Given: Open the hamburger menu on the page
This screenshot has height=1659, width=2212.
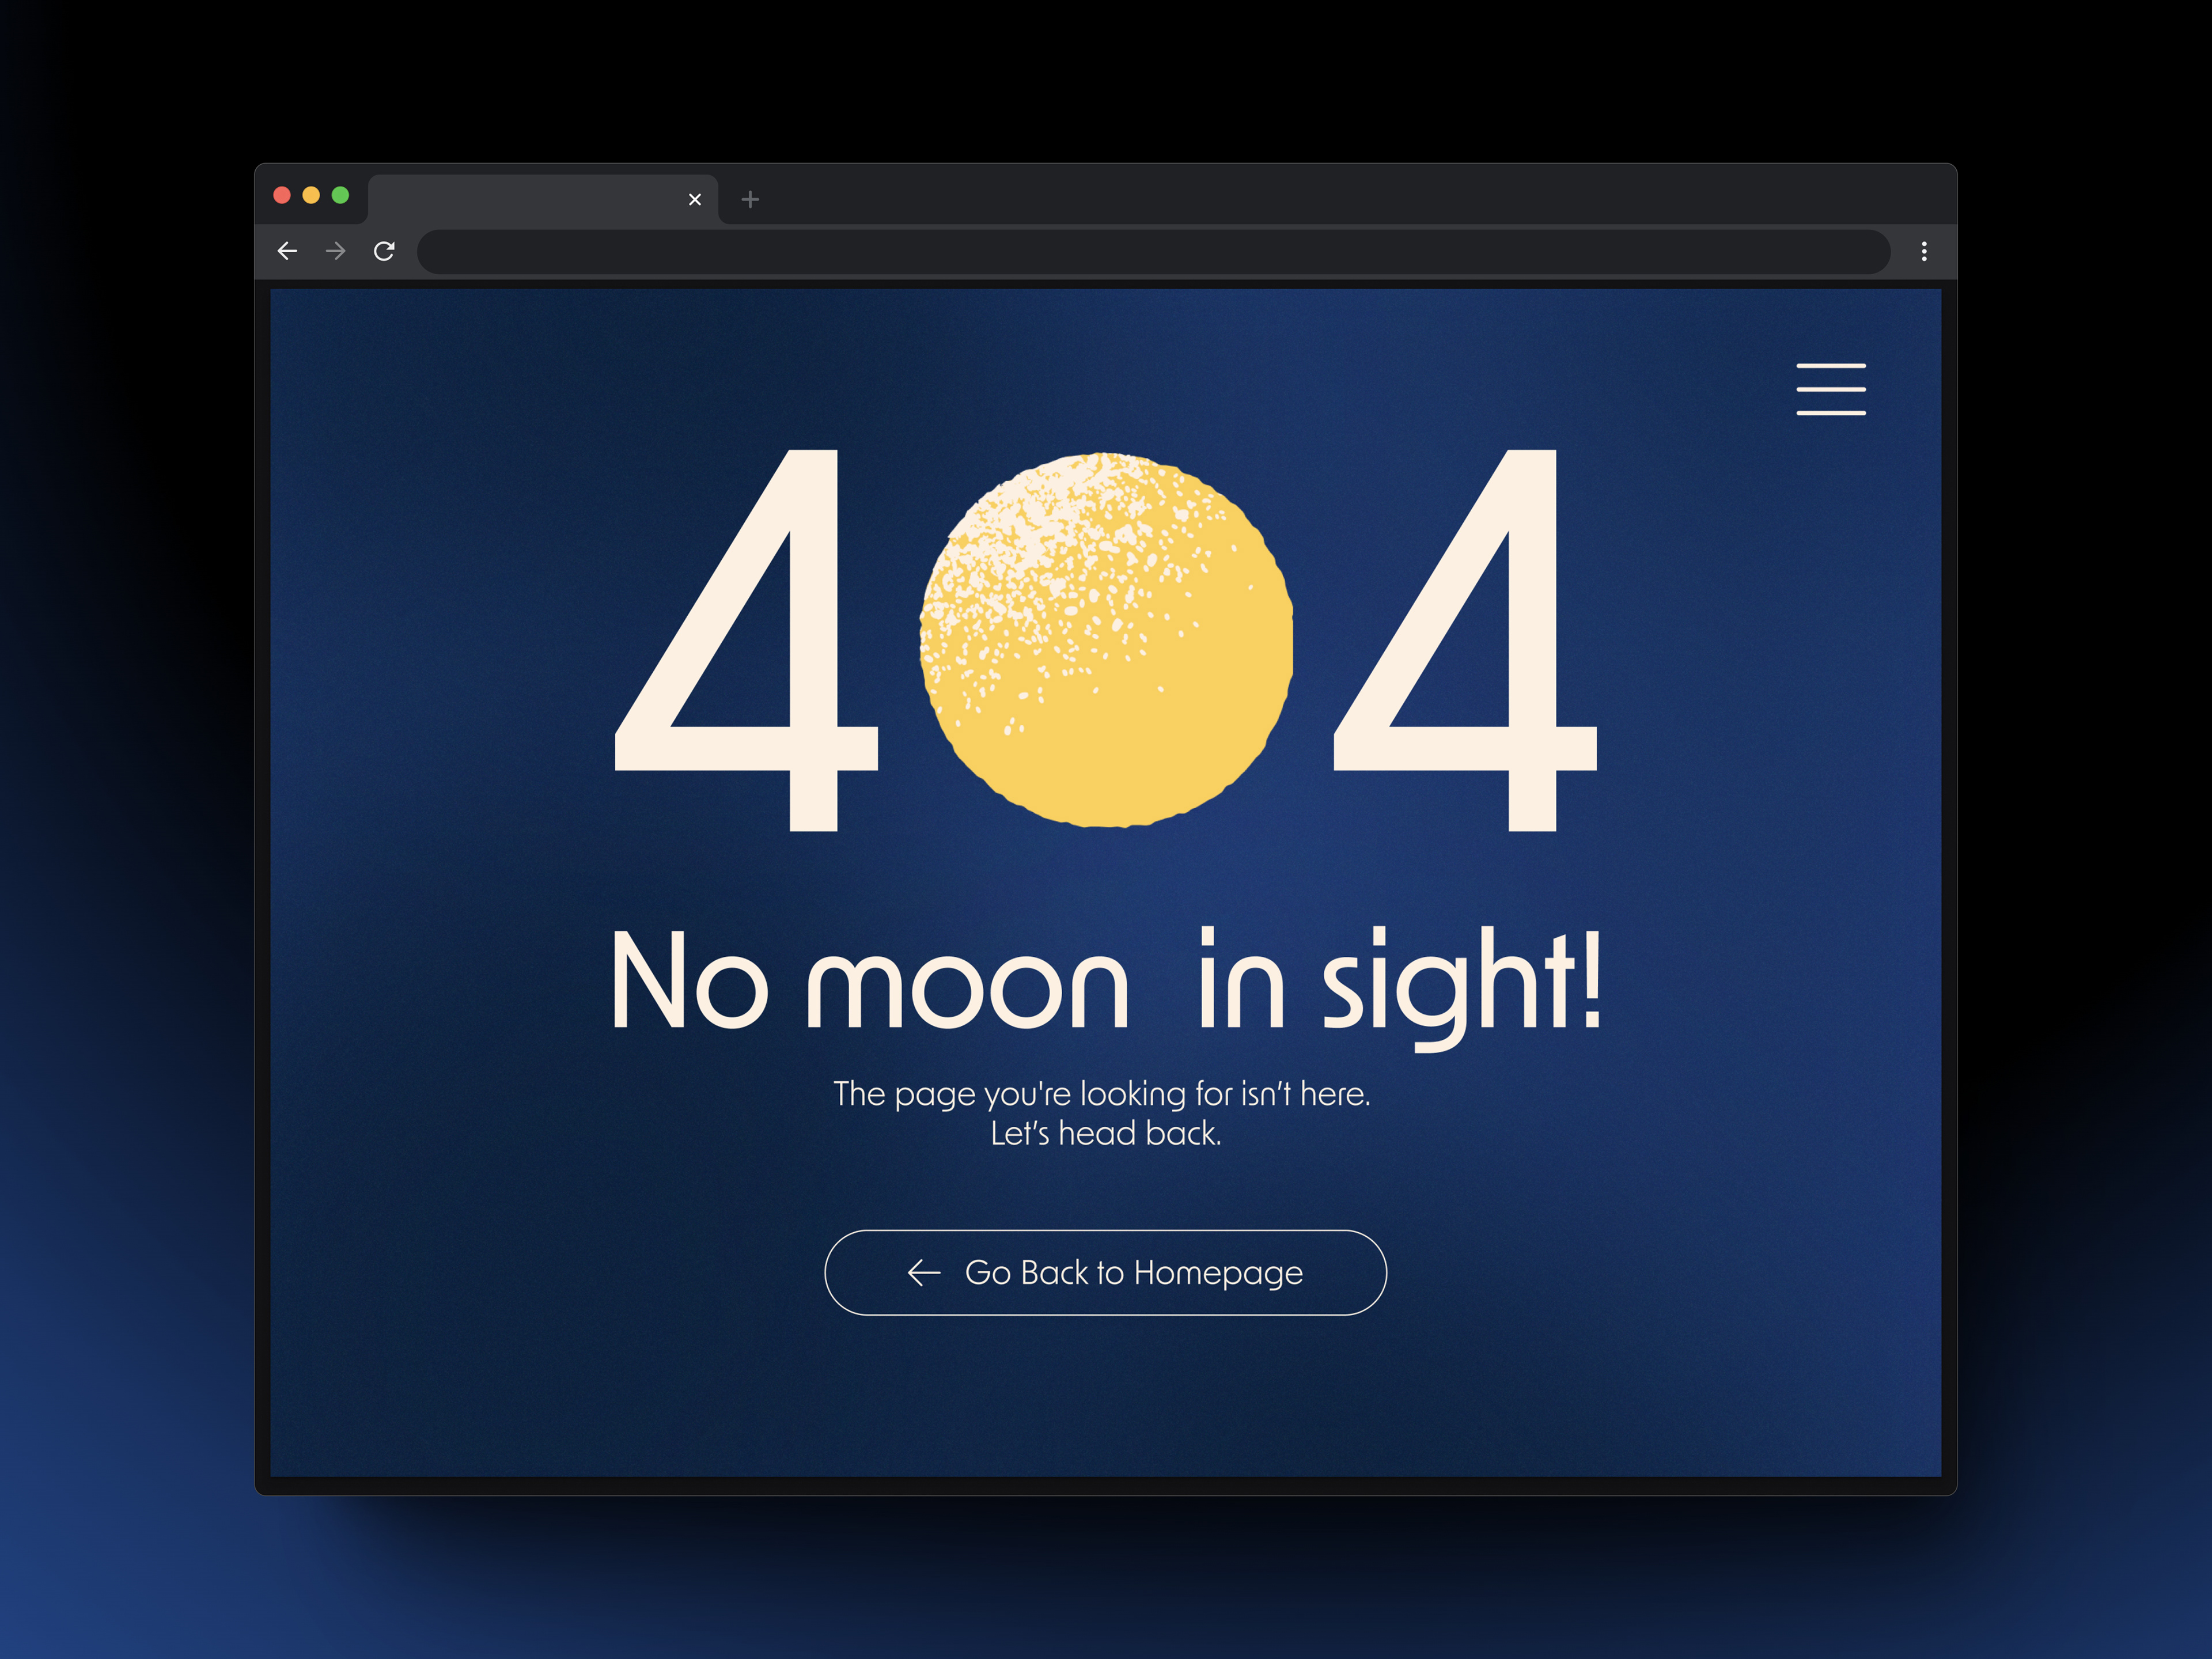Looking at the screenshot, I should [x=1831, y=389].
